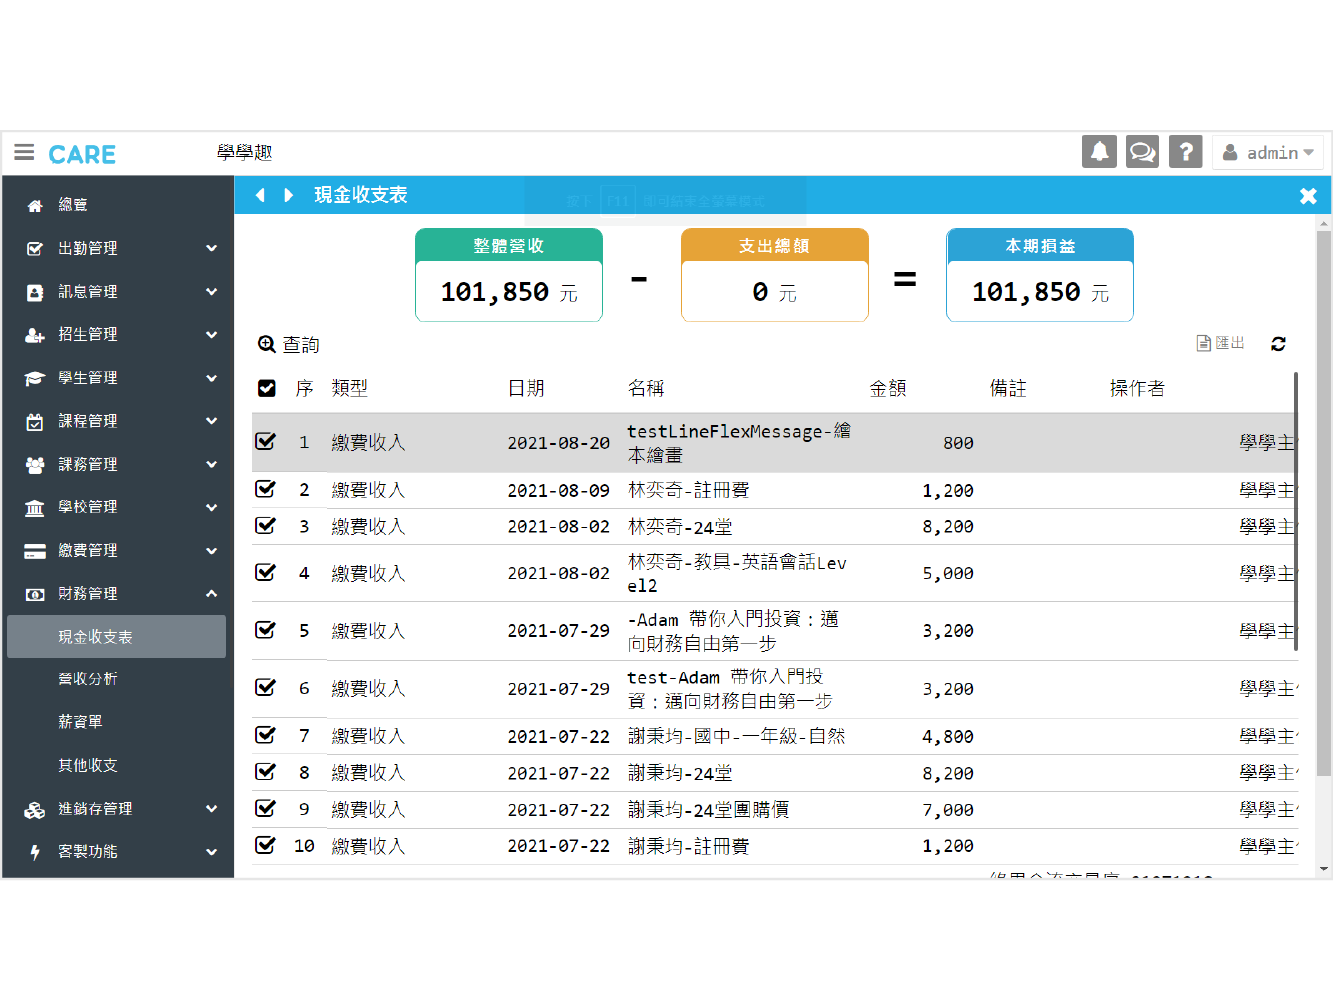The image size is (1333, 1000).
Task: Click the graduation cap icon beside 學生管理
Action: [35, 378]
